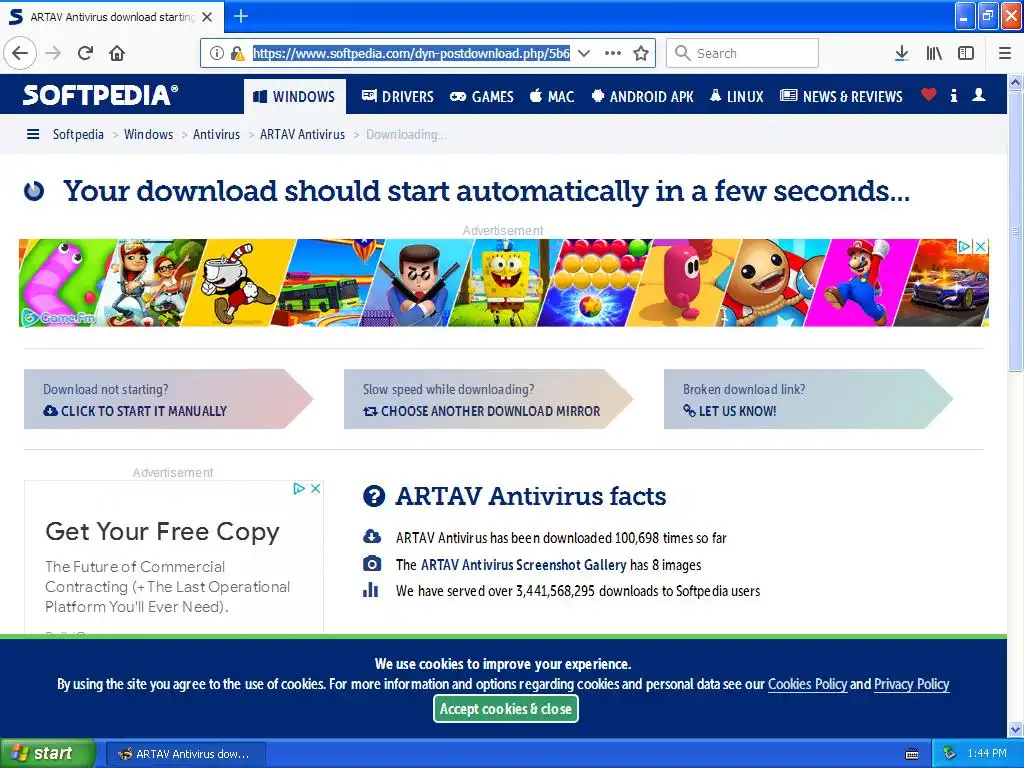Click AdChoices icon on side ad
Image resolution: width=1024 pixels, height=768 pixels.
[299, 488]
